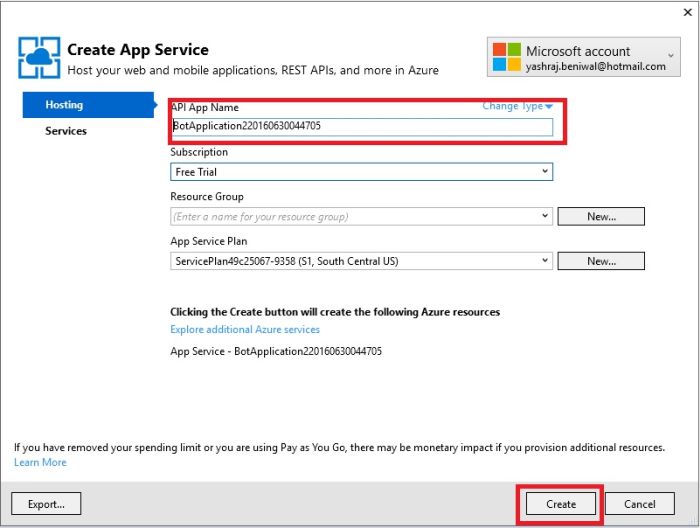700x528 pixels.
Task: Close the Create App Service dialog
Action: [688, 12]
